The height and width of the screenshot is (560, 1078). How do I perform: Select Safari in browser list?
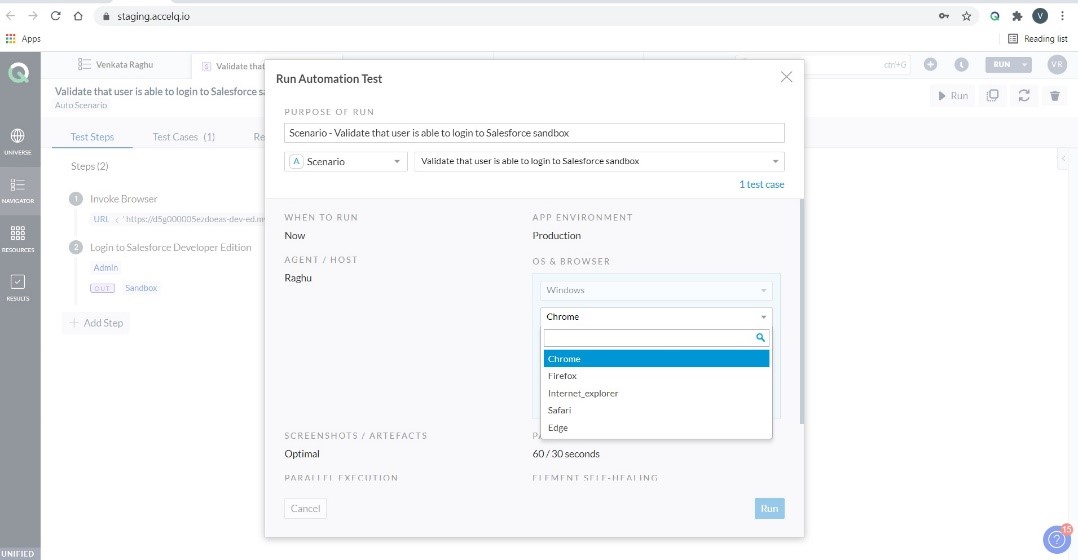click(656, 410)
